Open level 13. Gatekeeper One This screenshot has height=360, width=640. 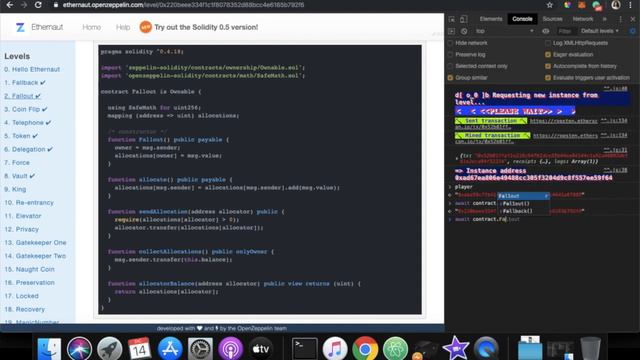point(35,243)
